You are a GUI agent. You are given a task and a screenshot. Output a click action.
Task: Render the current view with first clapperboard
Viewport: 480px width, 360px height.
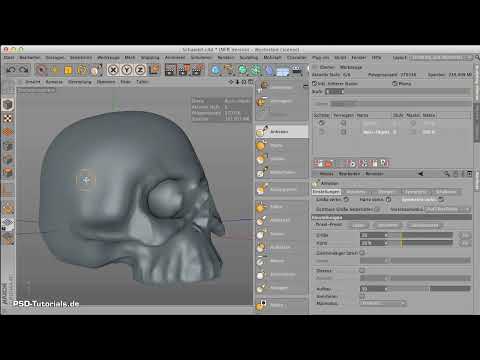click(x=170, y=70)
